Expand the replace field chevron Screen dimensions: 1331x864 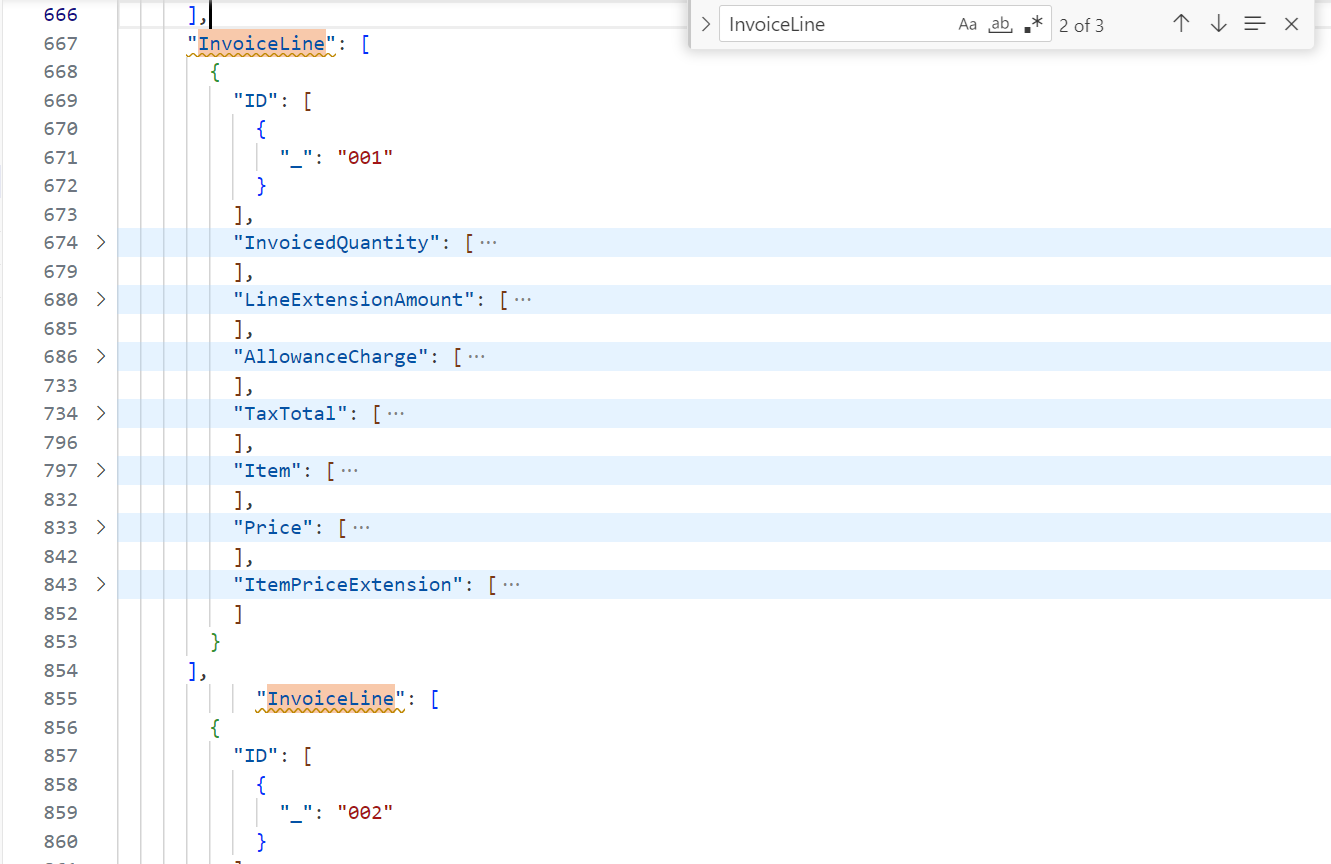pos(706,25)
